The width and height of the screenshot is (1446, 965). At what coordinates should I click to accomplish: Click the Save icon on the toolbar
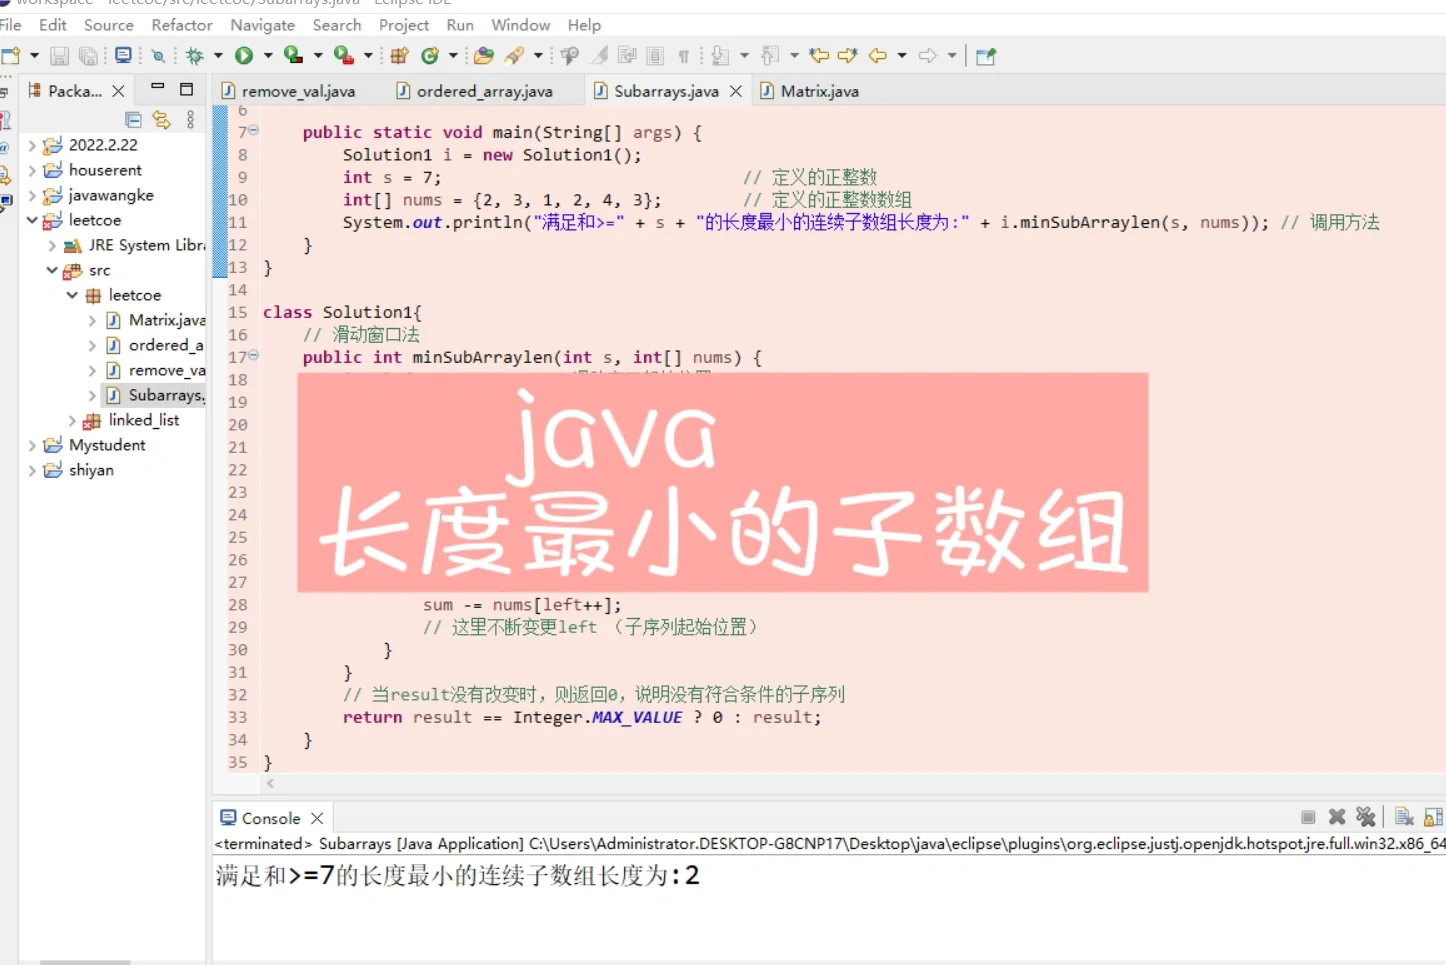click(x=60, y=55)
